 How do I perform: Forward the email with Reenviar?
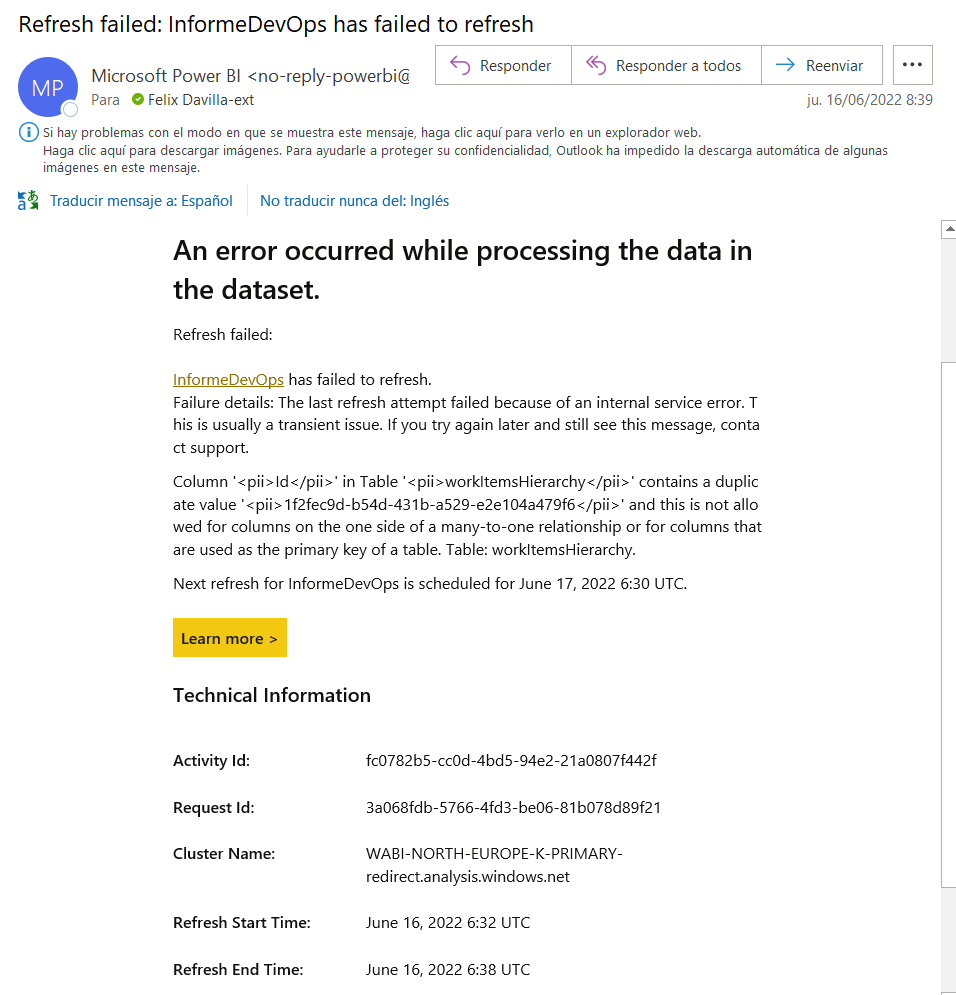[x=822, y=65]
